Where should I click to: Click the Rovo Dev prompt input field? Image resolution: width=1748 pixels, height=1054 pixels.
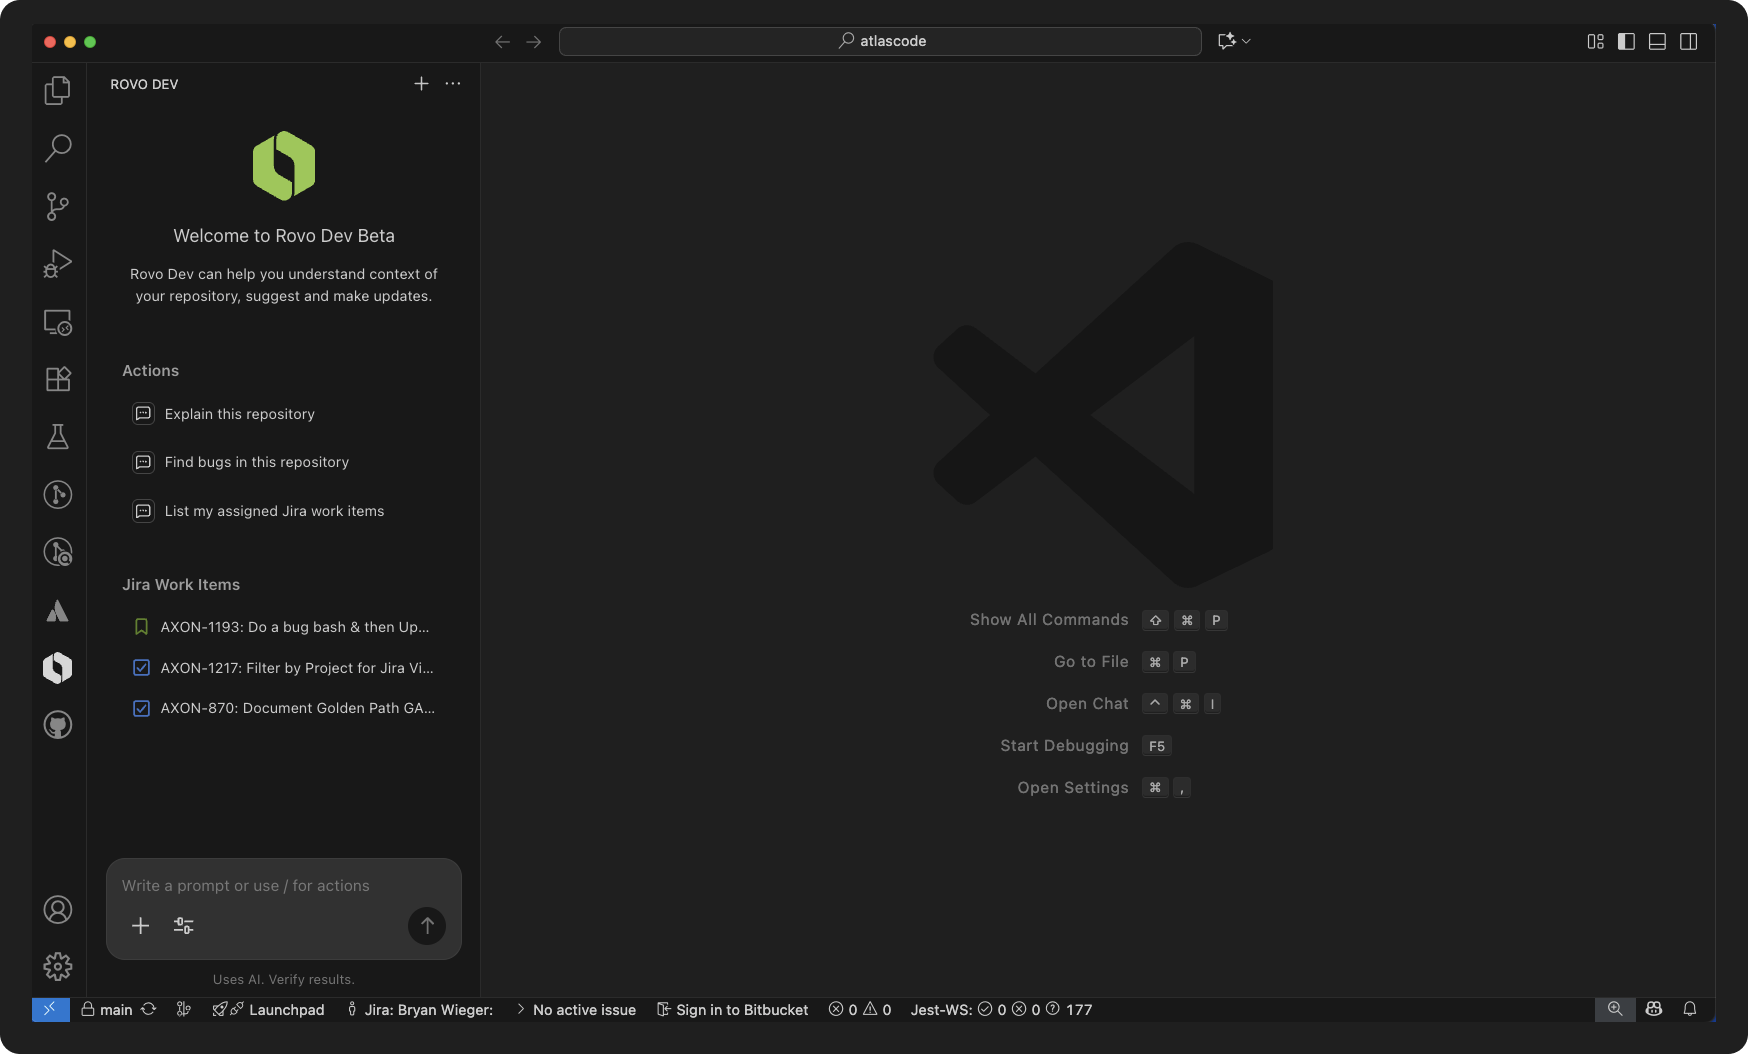[284, 886]
